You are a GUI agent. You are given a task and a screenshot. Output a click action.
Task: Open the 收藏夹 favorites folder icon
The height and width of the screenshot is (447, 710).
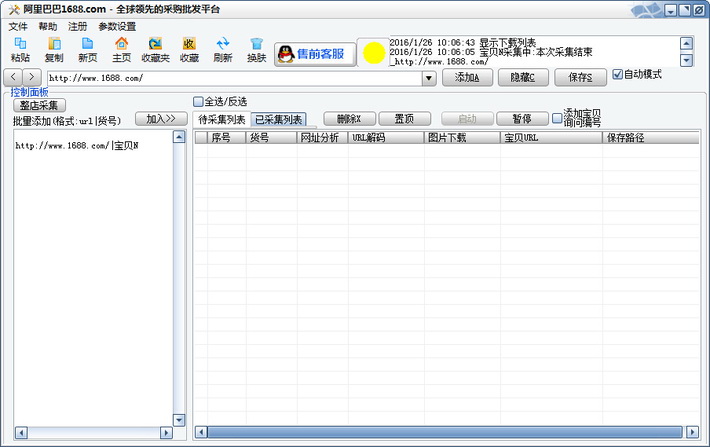click(x=155, y=50)
